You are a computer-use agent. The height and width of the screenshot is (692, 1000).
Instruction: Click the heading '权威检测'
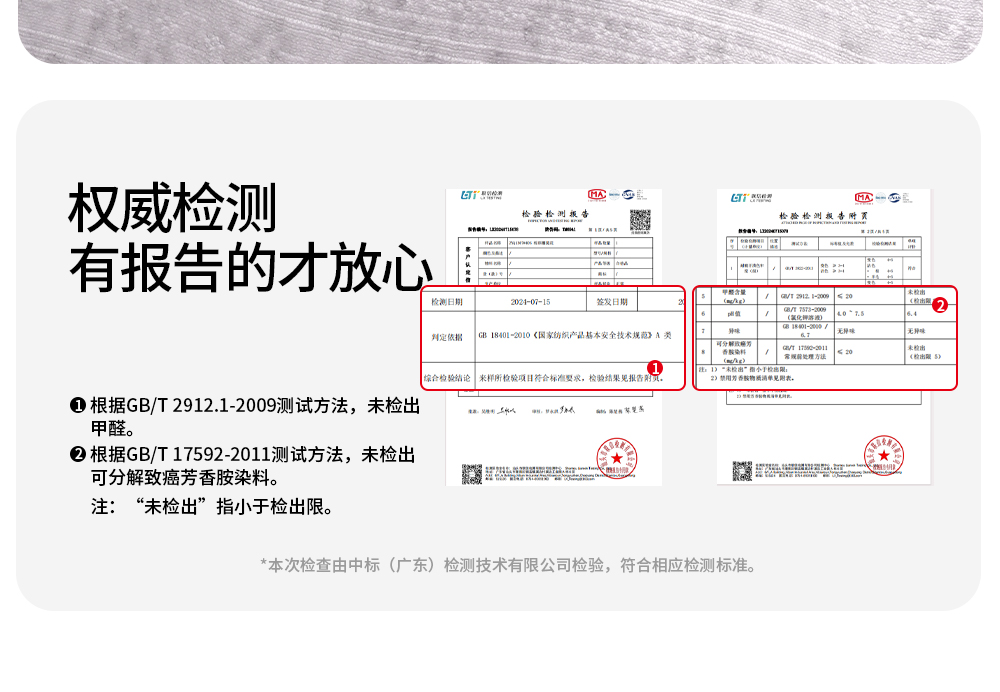tap(172, 209)
